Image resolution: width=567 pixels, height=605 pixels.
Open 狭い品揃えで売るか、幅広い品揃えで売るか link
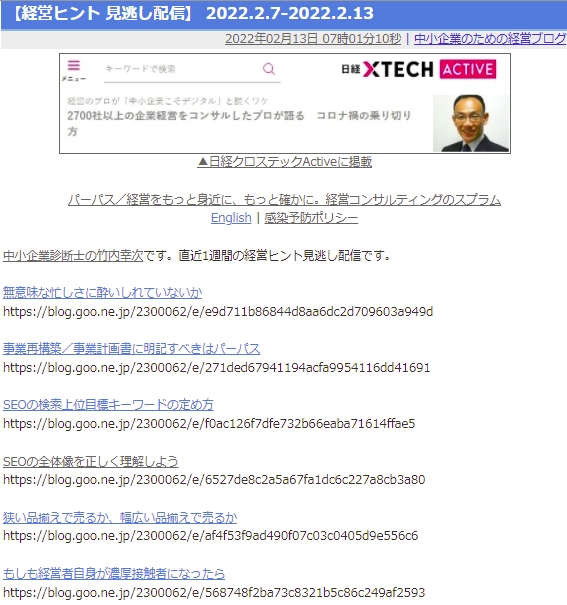(x=120, y=517)
